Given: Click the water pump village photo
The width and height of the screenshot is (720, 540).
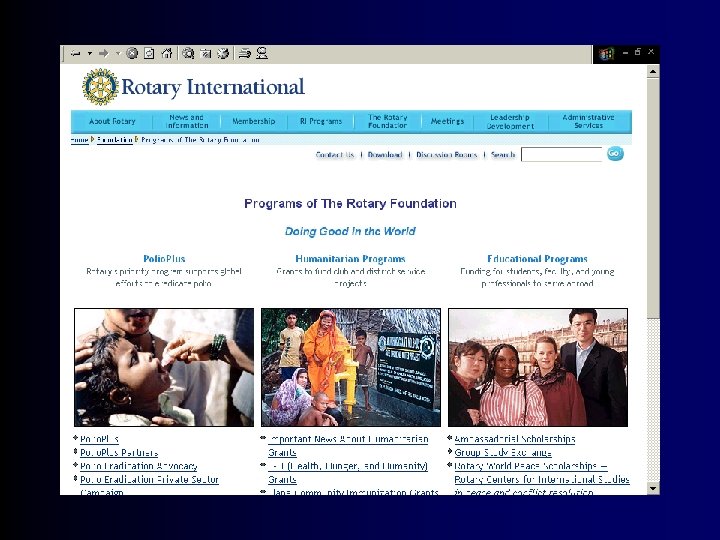Looking at the screenshot, I should [351, 367].
